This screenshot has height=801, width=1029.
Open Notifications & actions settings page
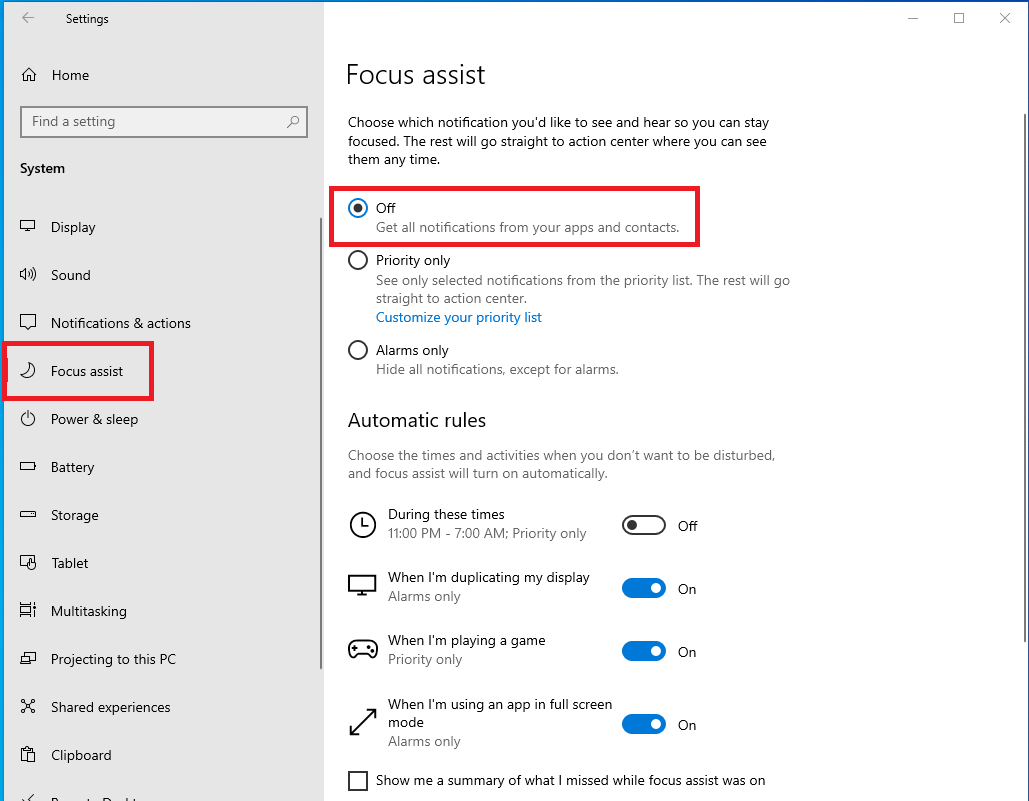click(x=120, y=323)
